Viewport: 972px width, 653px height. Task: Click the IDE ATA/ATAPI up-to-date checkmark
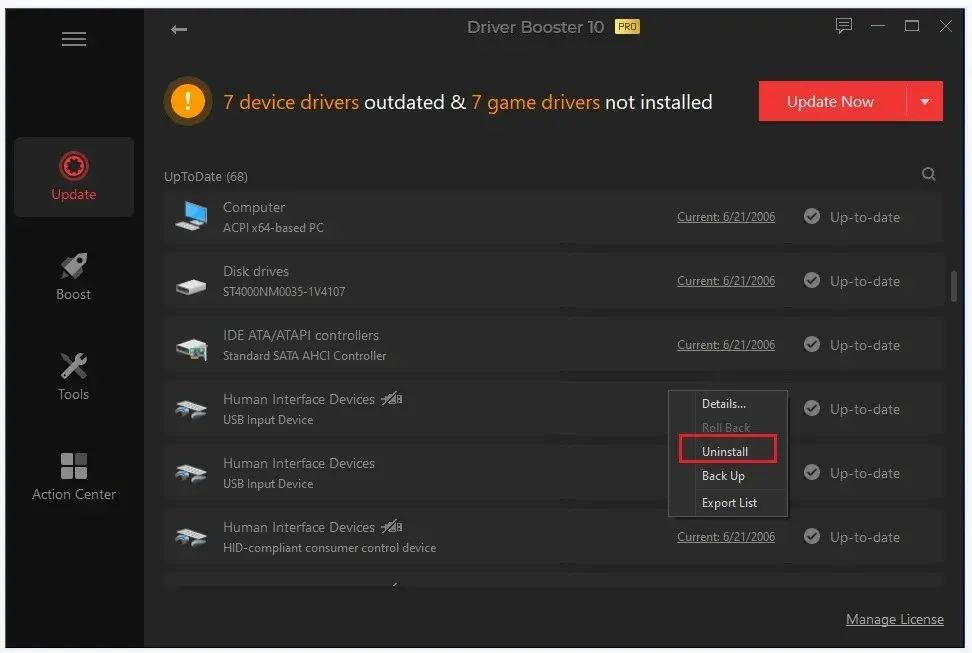coord(811,344)
